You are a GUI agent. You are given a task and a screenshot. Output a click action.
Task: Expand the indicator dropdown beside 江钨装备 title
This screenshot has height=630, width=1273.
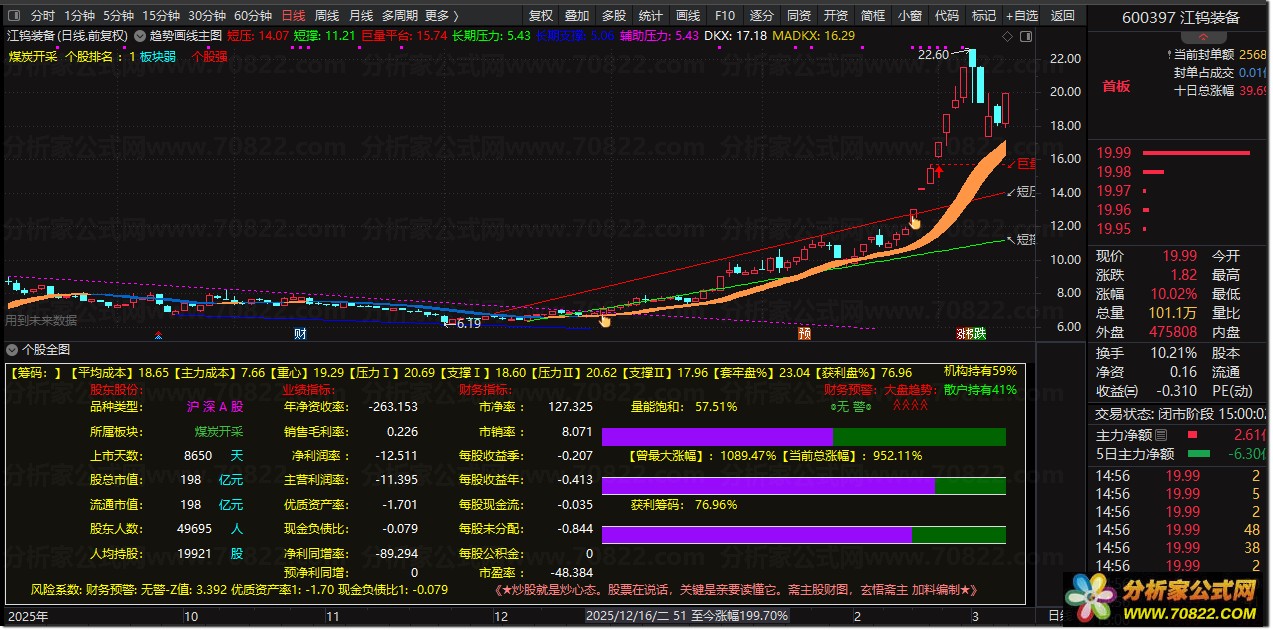pyautogui.click(x=138, y=35)
